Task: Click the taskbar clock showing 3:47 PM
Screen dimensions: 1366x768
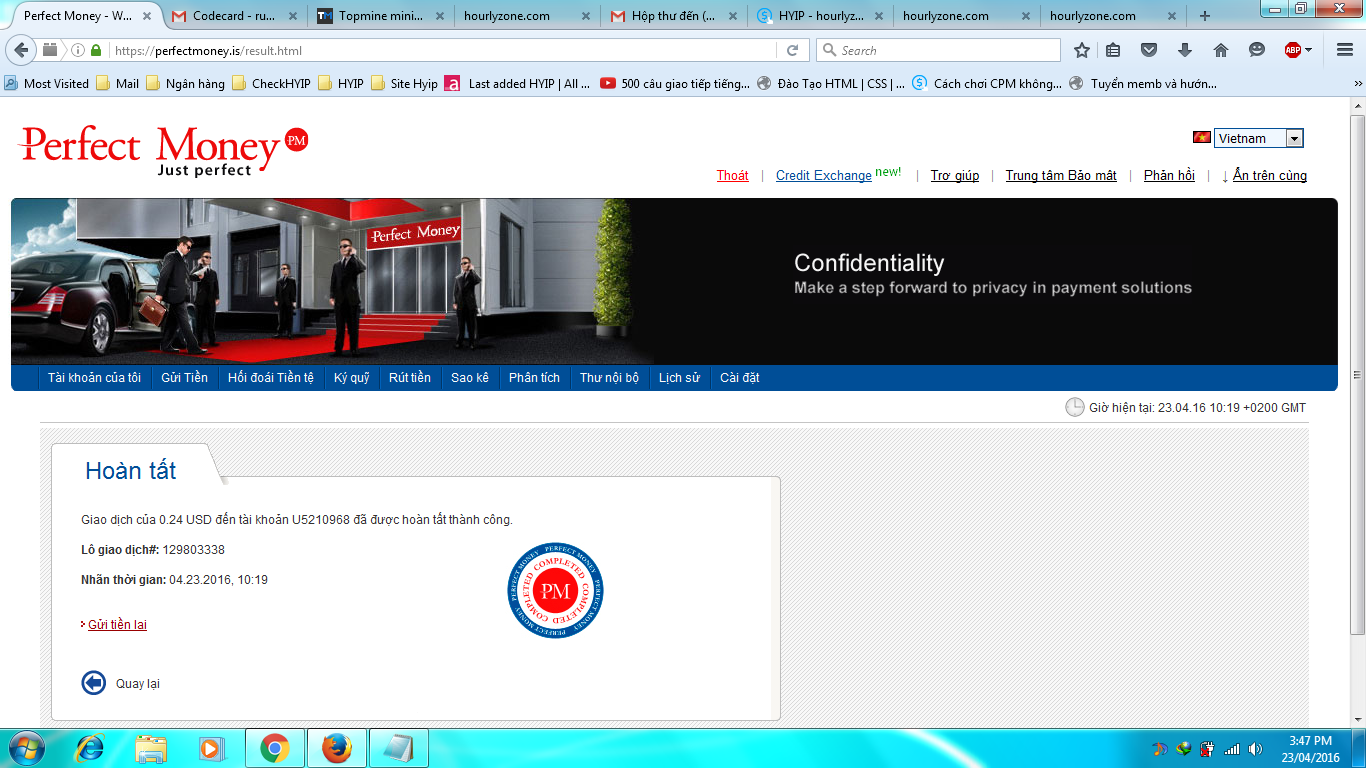Action: click(1310, 749)
